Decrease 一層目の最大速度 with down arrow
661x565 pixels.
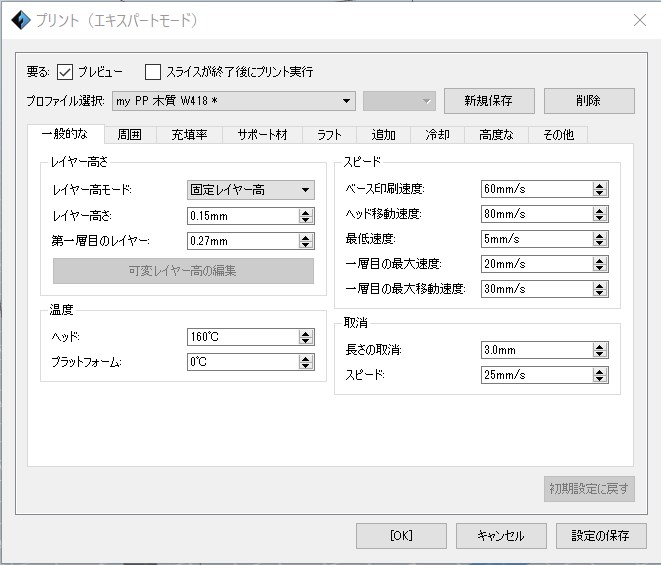[599, 268]
